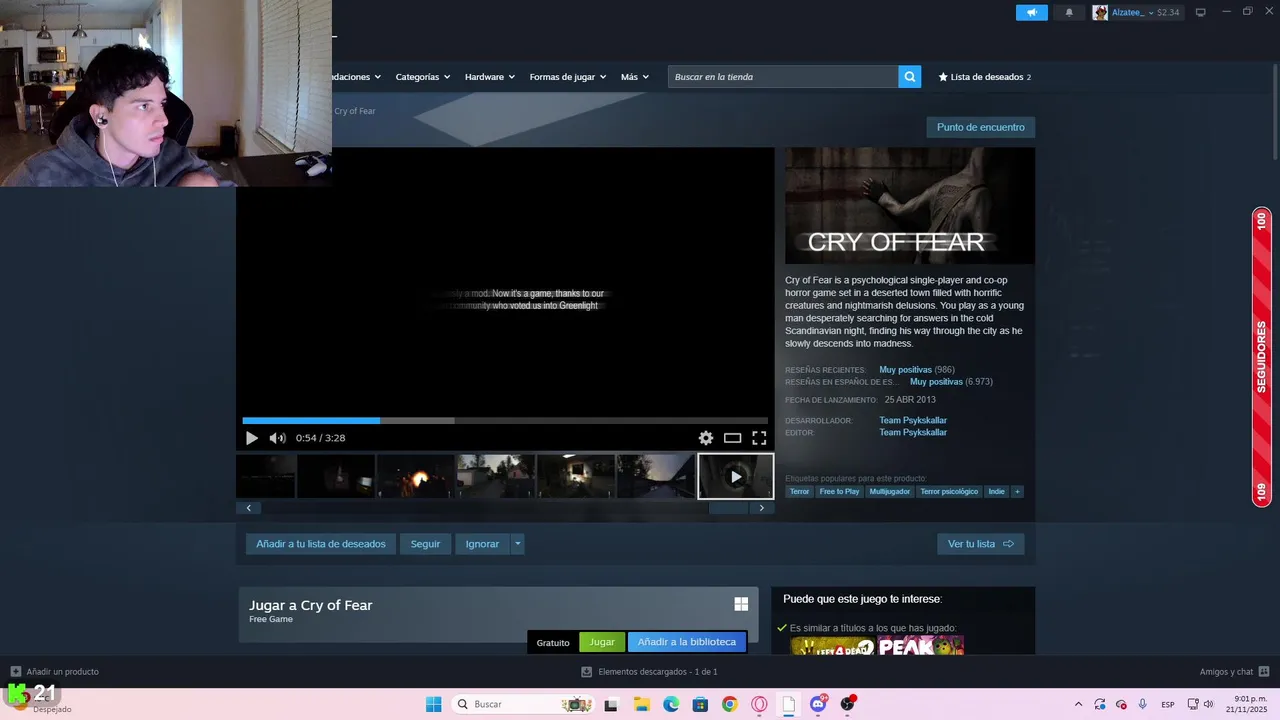Image resolution: width=1280 pixels, height=720 pixels.
Task: Click the Ignorar button
Action: click(482, 544)
